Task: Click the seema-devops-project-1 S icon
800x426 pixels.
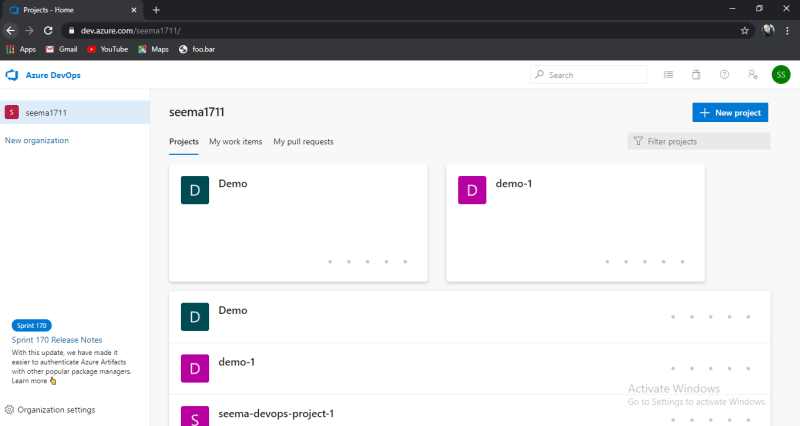Action: pos(195,416)
